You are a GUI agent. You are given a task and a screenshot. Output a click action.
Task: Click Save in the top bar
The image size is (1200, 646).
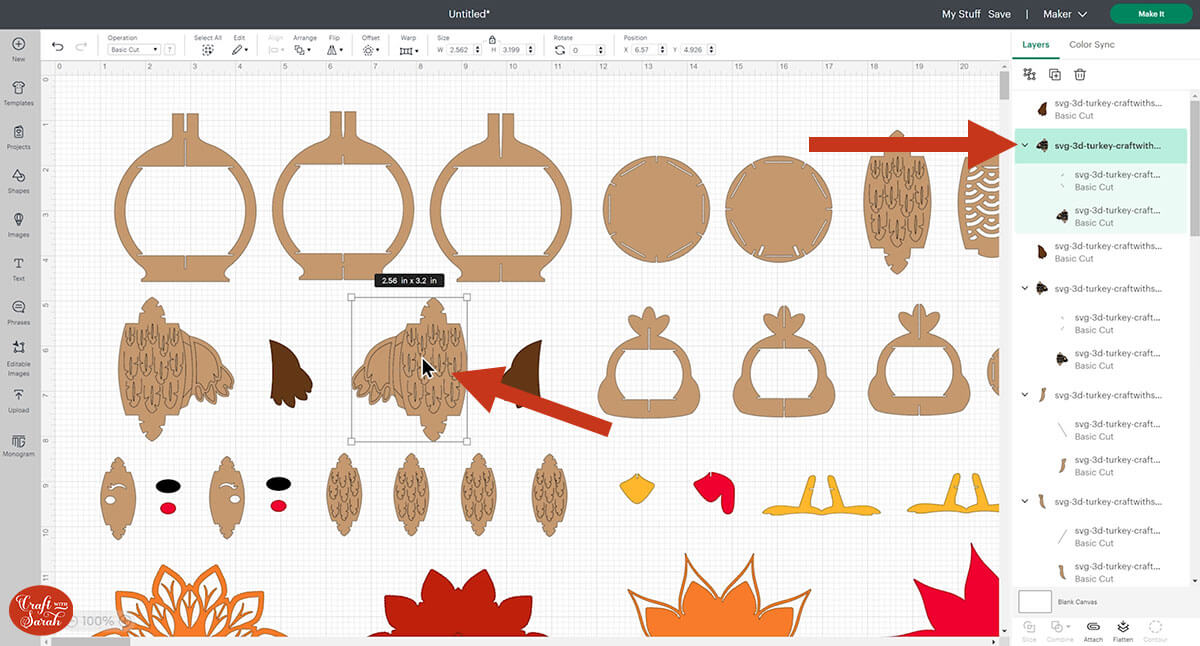point(999,14)
